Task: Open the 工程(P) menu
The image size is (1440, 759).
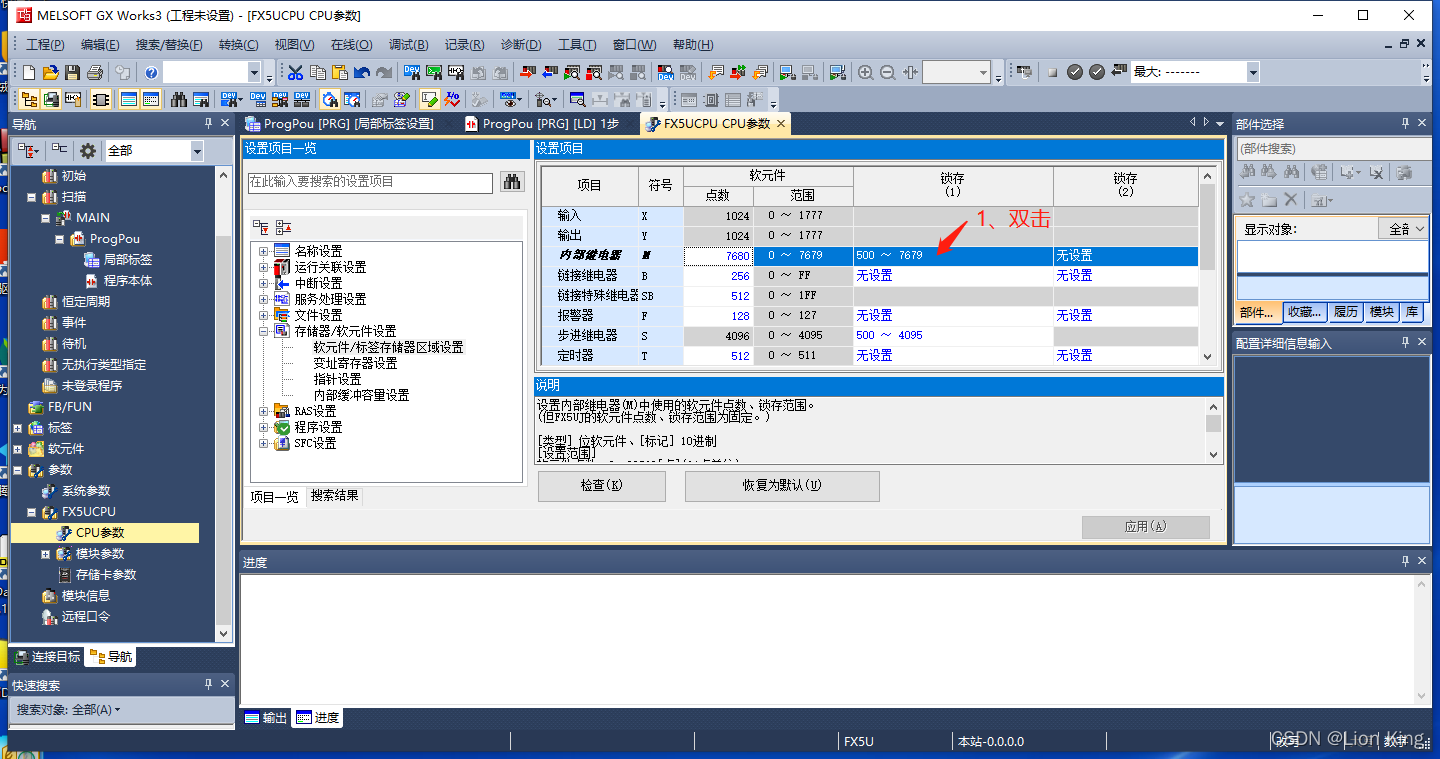Action: [45, 45]
